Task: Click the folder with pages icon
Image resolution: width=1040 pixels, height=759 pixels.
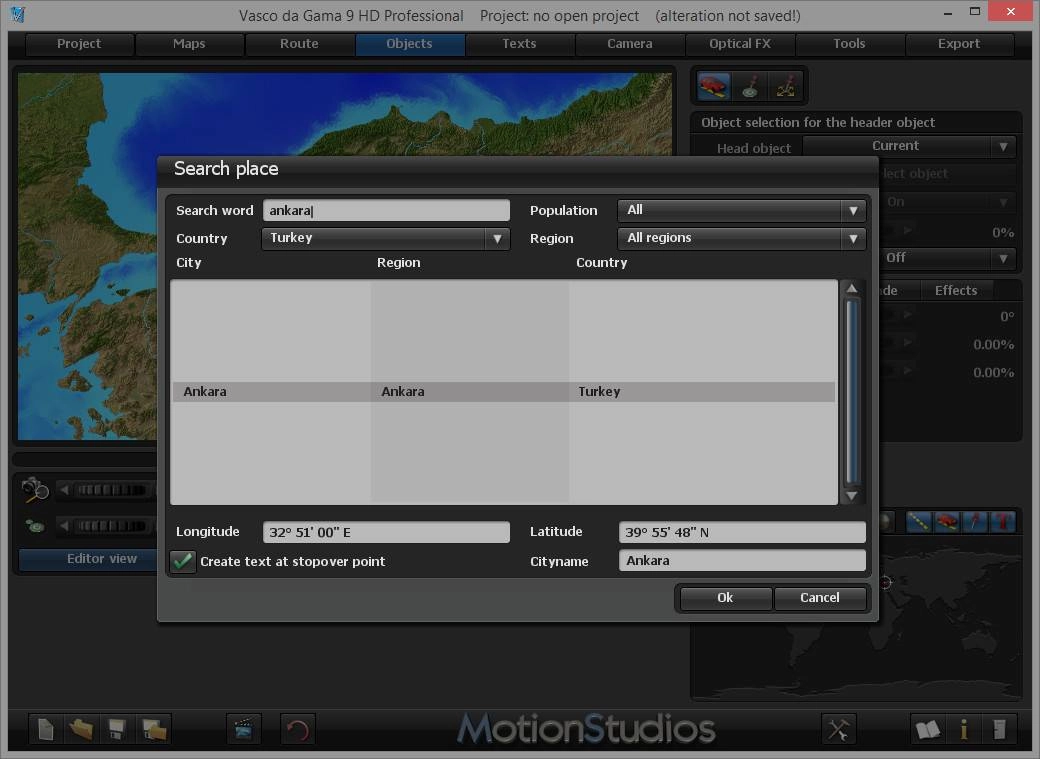Action: 153,729
